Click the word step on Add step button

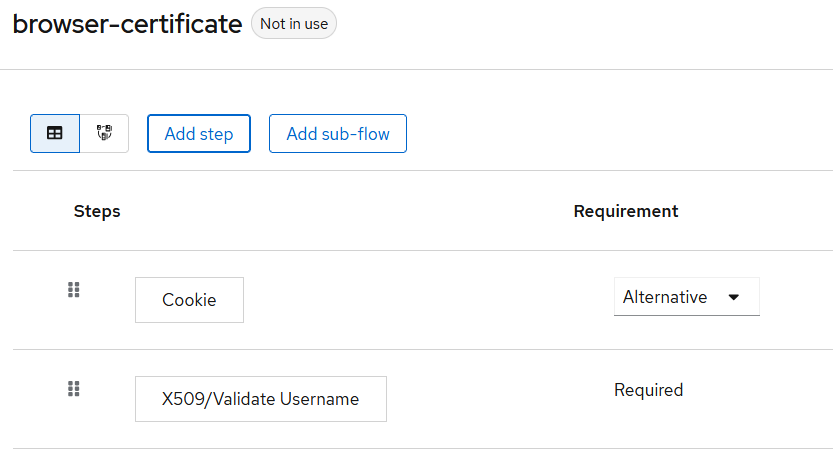click(217, 134)
